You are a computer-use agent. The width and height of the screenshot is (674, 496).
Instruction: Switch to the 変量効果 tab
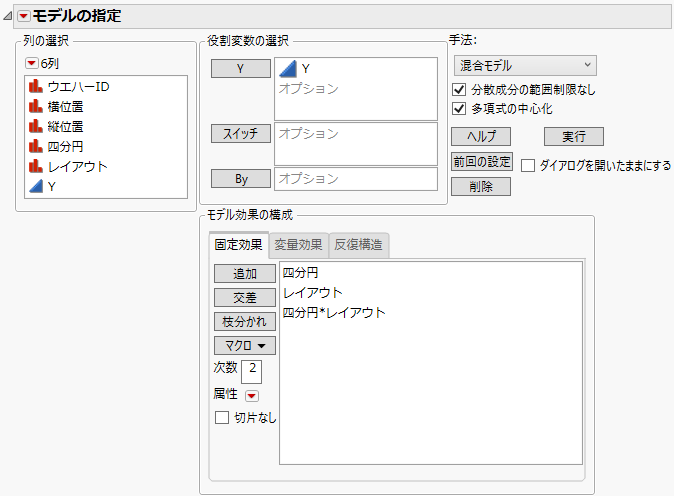pos(298,244)
